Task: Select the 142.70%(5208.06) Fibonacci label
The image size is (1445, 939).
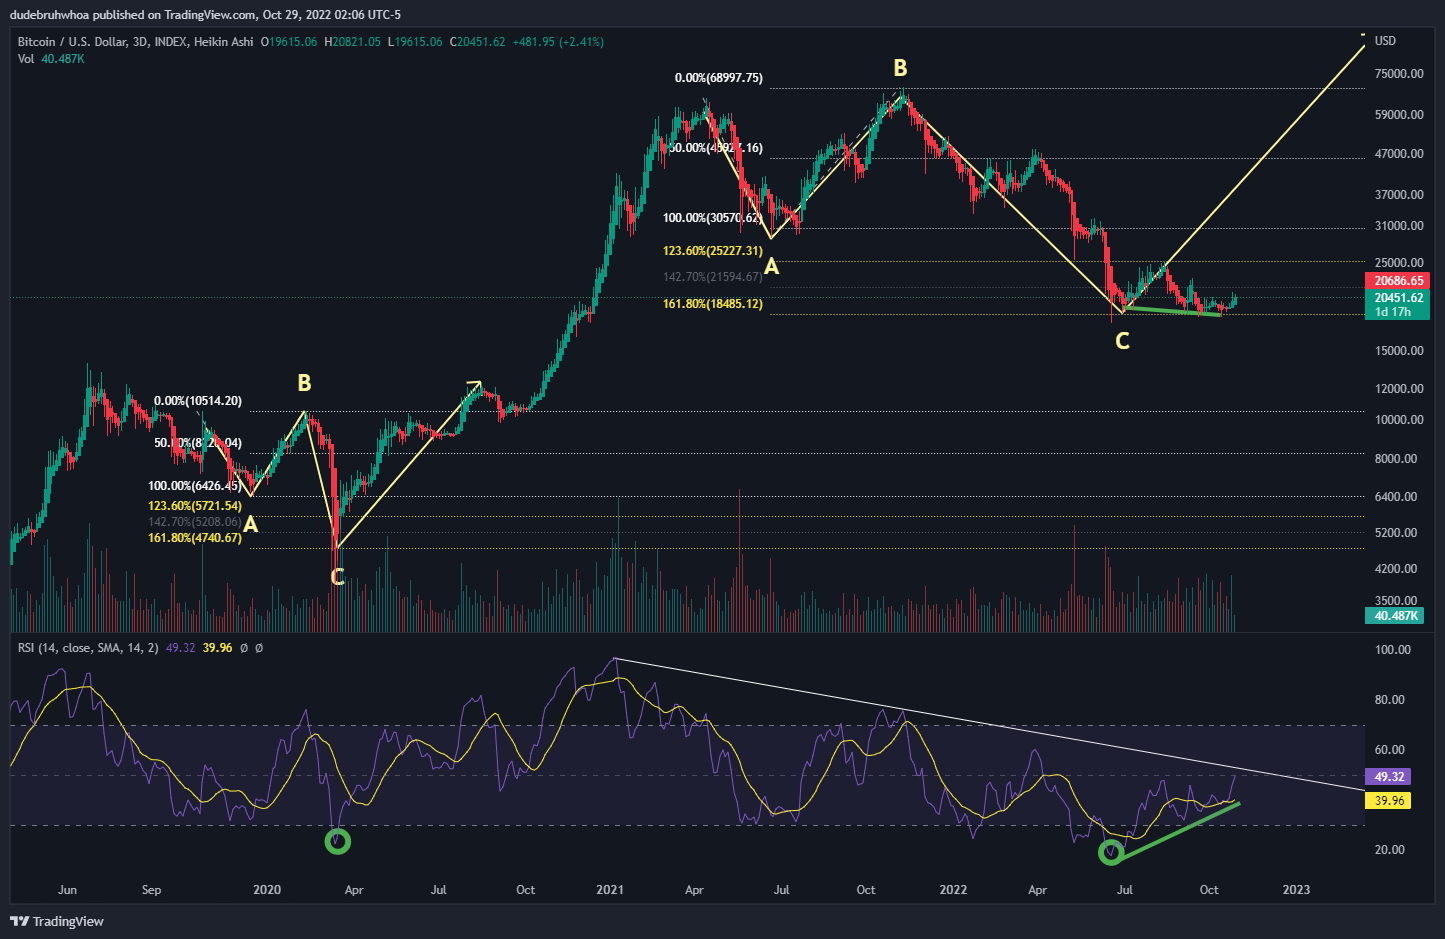Action: click(195, 522)
